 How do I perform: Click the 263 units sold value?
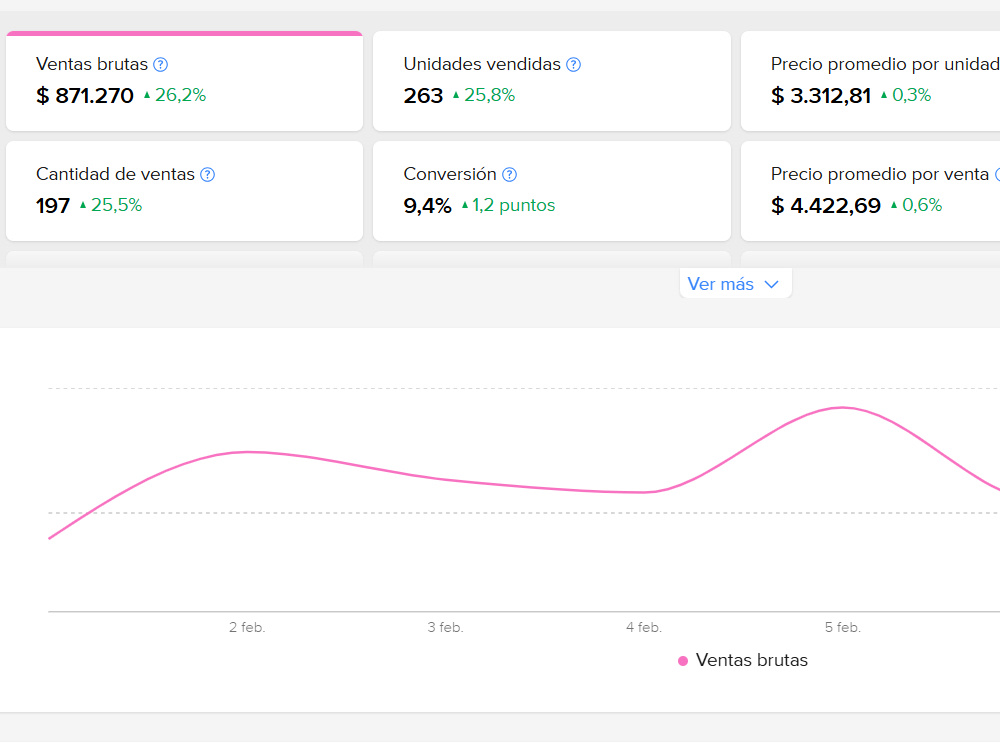point(423,96)
